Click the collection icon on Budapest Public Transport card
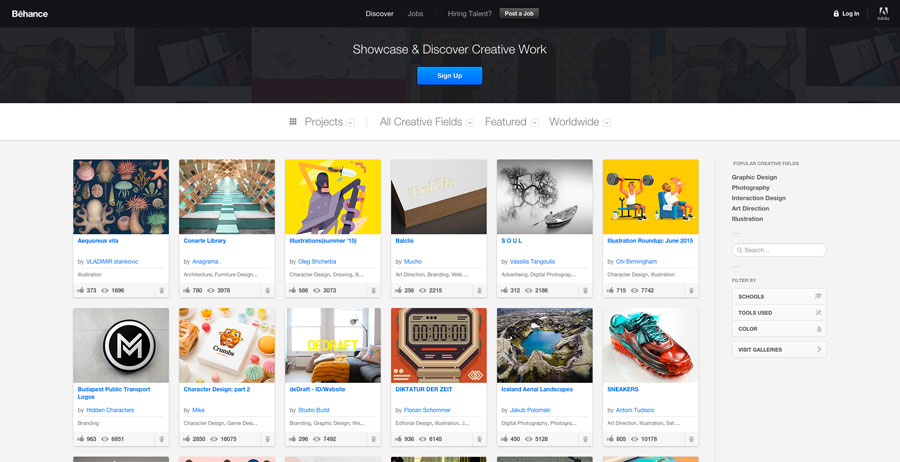 (x=161, y=440)
